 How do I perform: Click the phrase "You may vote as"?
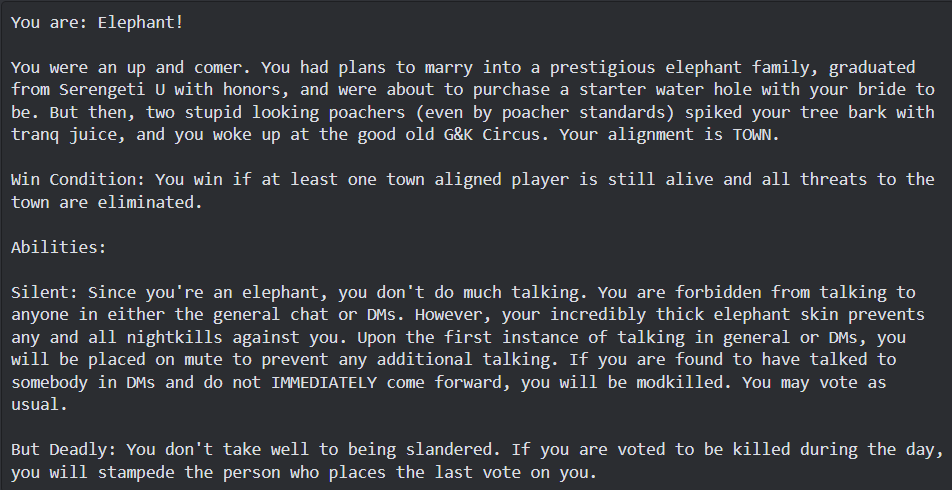click(x=814, y=383)
